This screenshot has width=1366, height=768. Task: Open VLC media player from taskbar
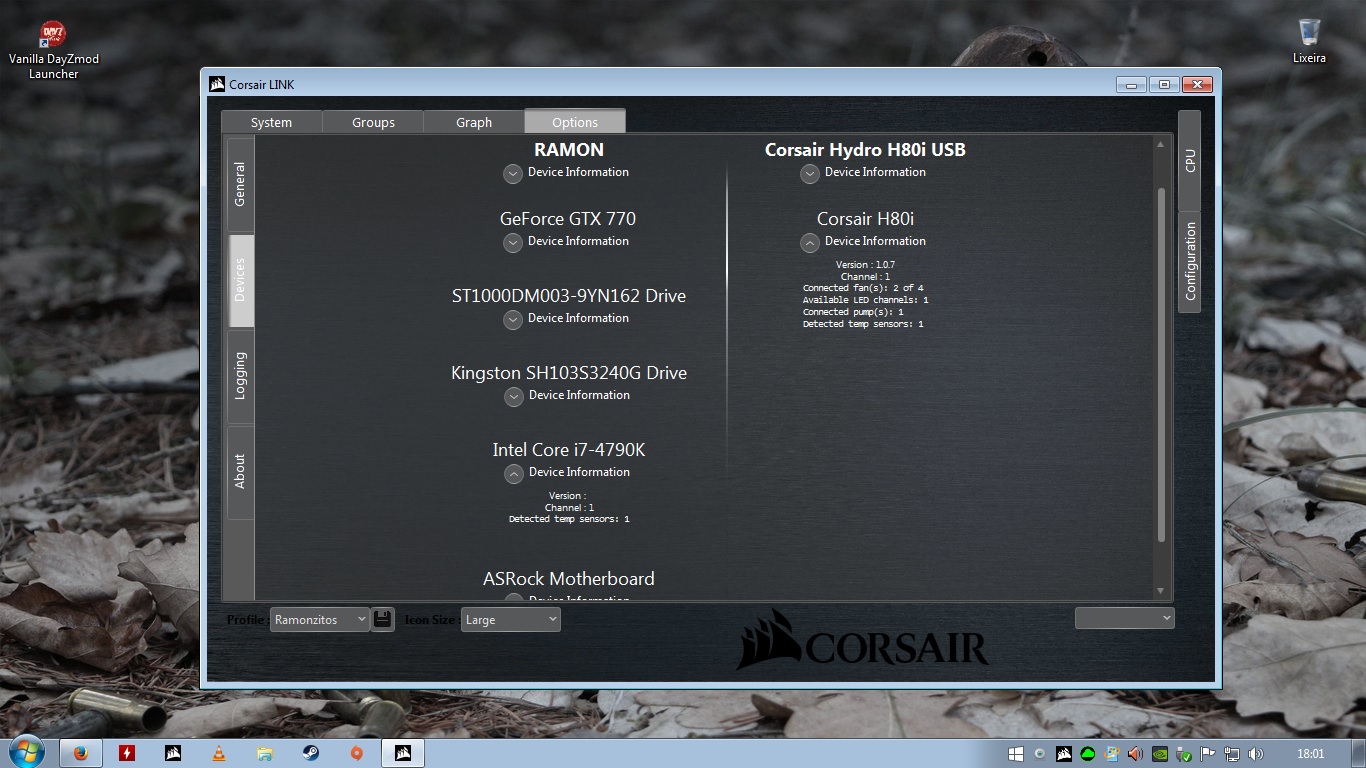point(219,753)
